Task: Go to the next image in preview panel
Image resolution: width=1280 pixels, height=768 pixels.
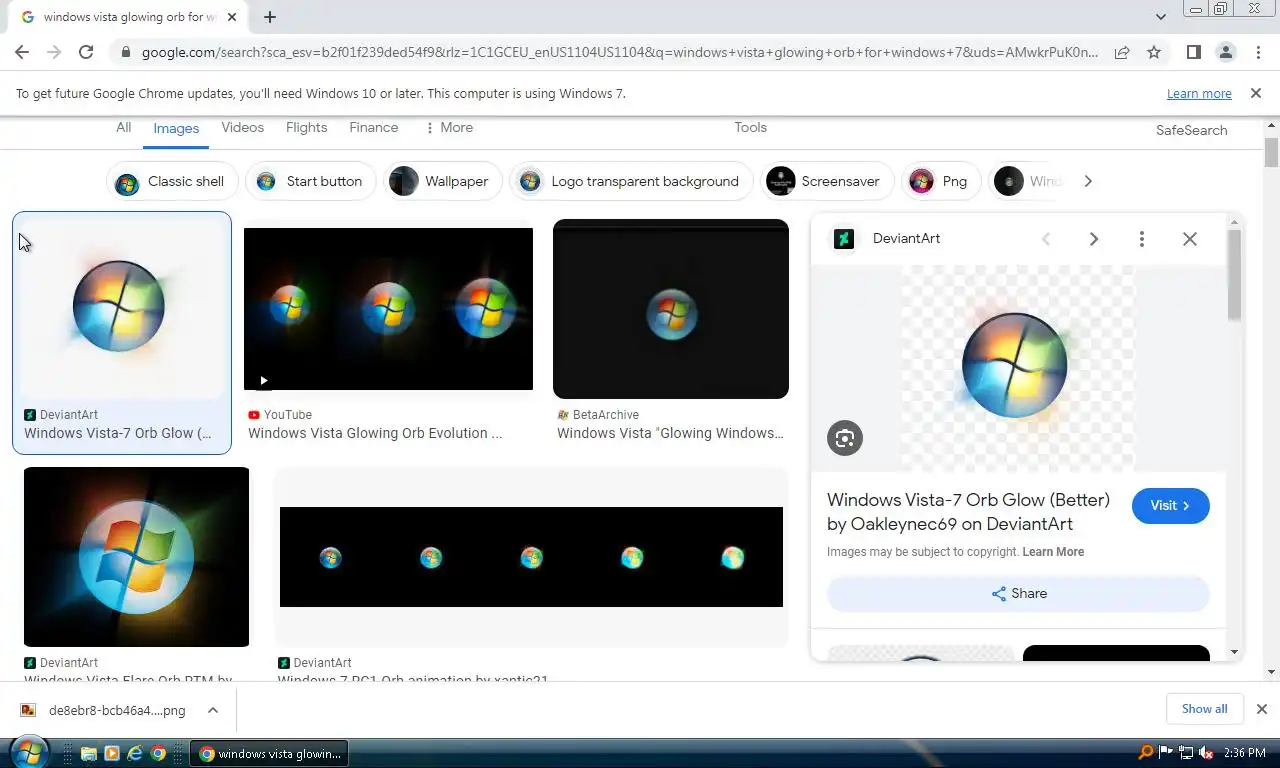Action: pyautogui.click(x=1093, y=239)
